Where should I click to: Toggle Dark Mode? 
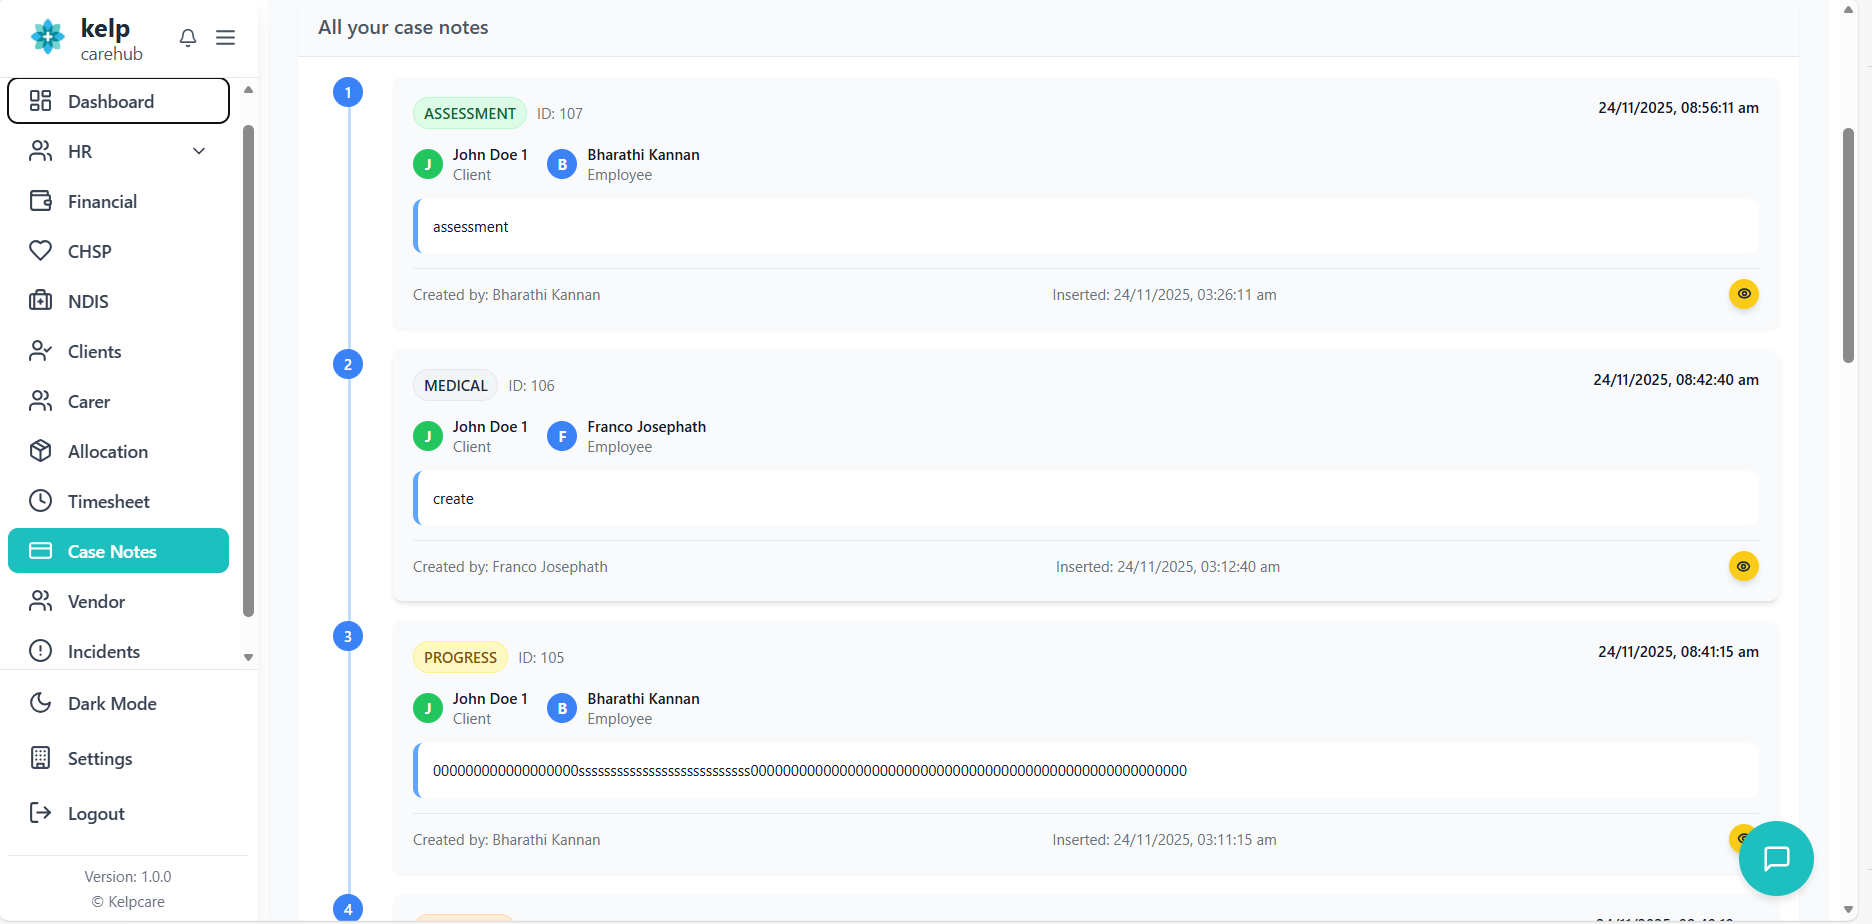[112, 704]
